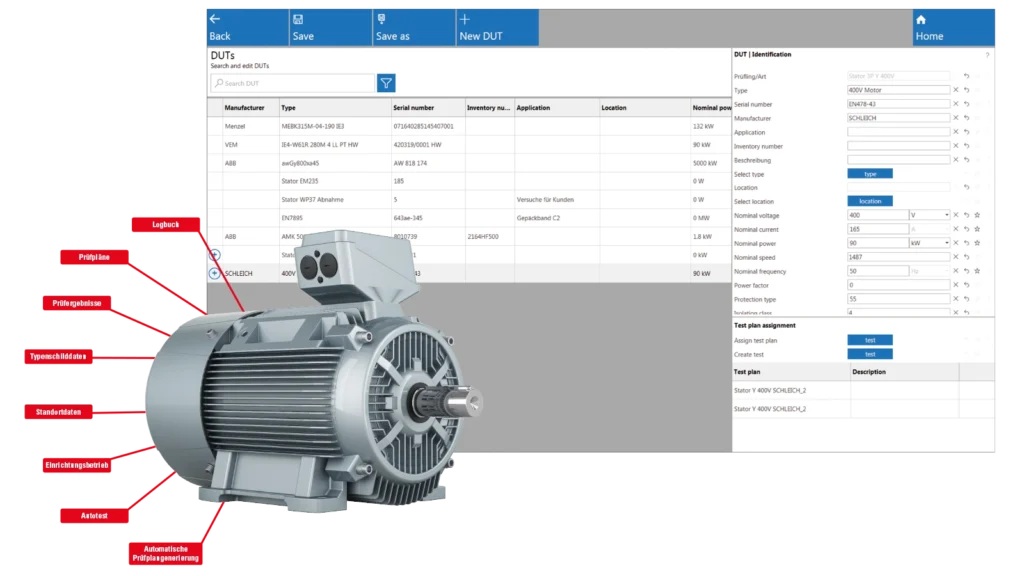Open the Nominal frequency unit dropdown Hz
Screen dimensions: 1024x576
(x=929, y=270)
